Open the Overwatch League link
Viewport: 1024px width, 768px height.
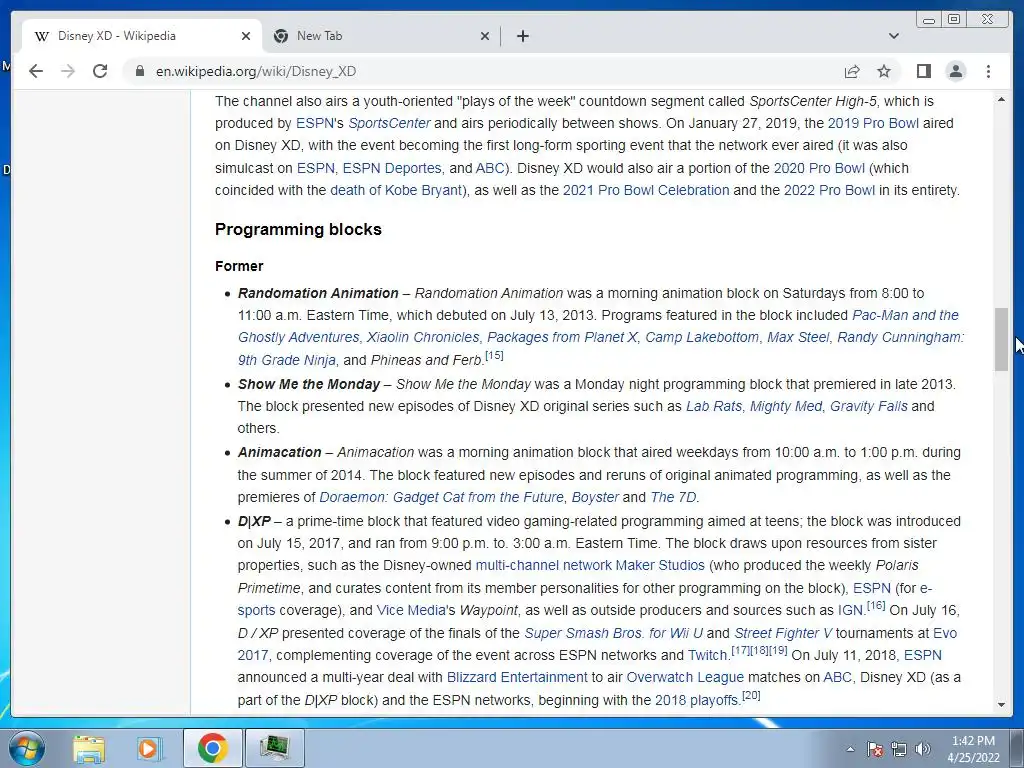tap(685, 678)
